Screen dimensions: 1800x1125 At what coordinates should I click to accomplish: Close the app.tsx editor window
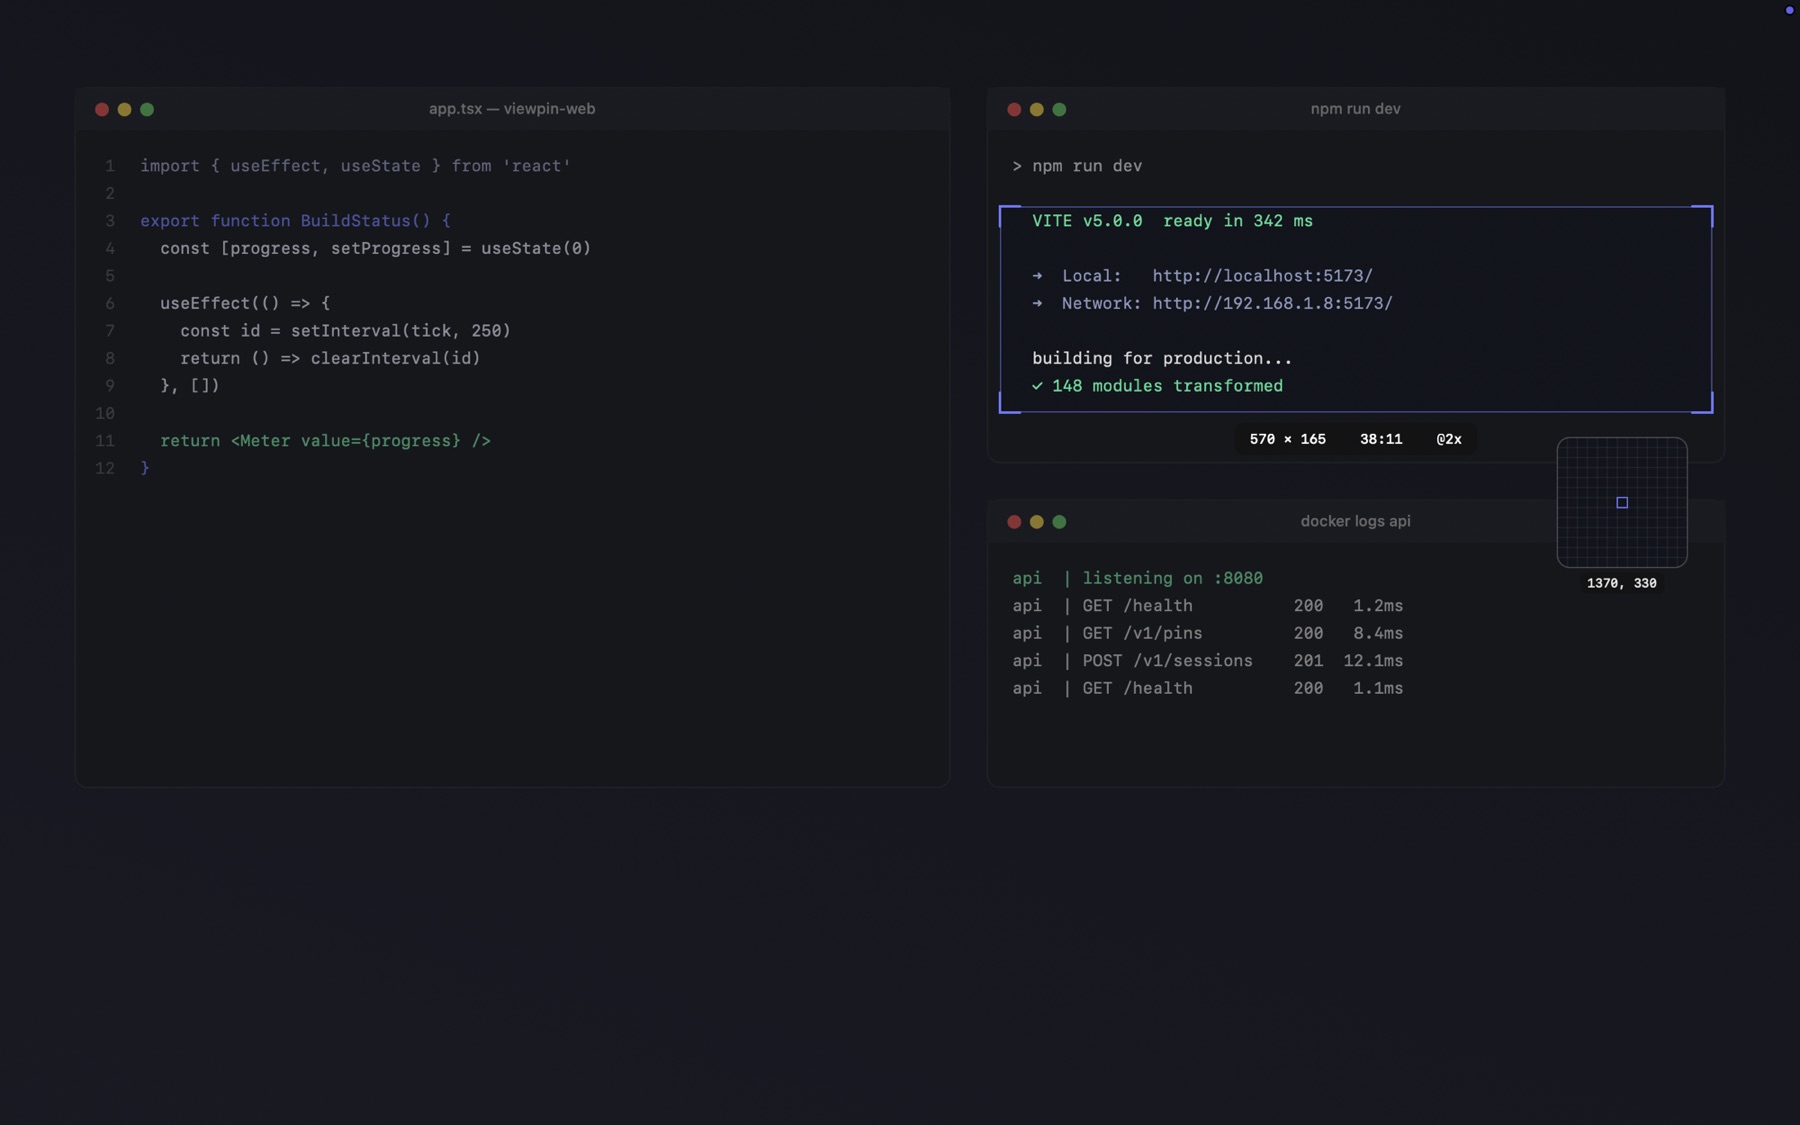tap(102, 110)
